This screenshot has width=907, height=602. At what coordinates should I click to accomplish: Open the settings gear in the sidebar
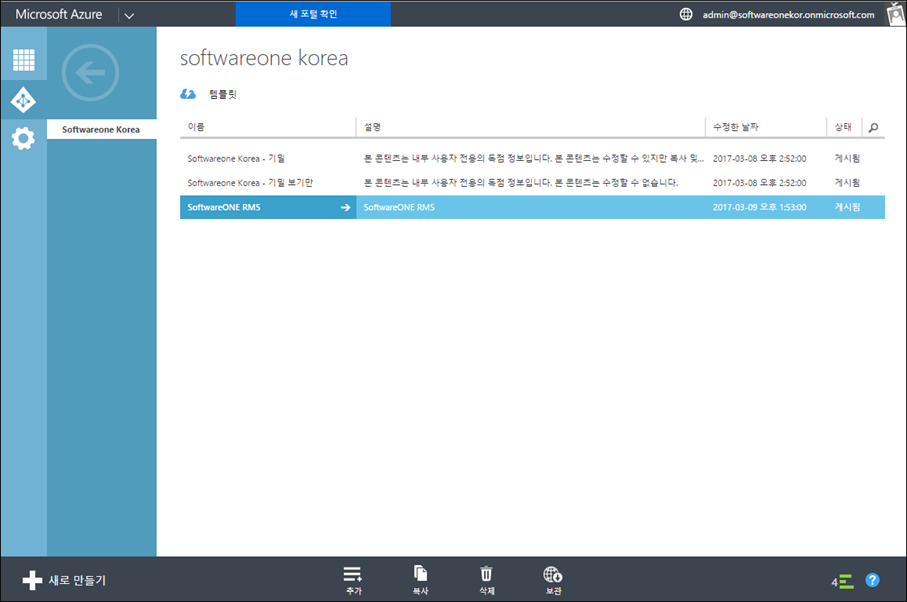tap(23, 138)
